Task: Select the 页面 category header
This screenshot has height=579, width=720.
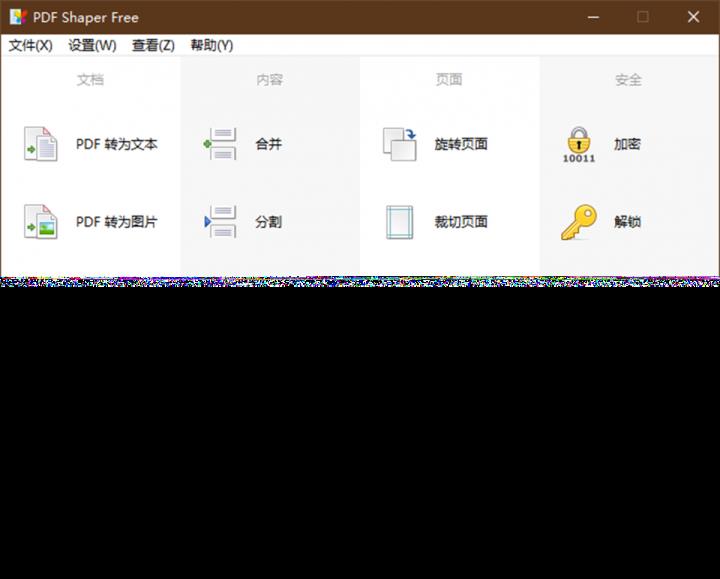Action: pyautogui.click(x=449, y=79)
